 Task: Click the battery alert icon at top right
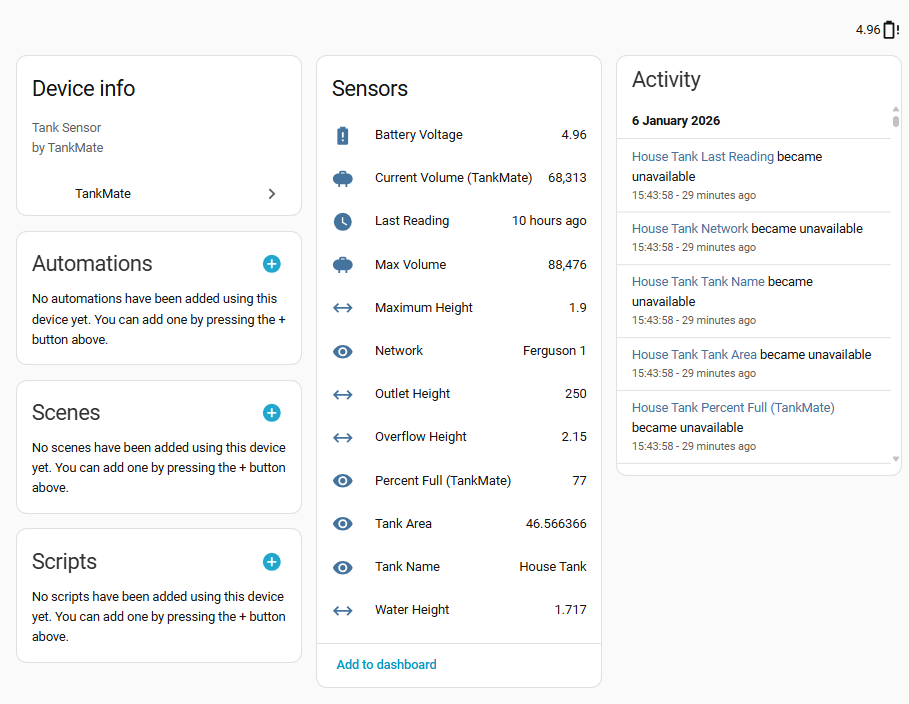coord(890,30)
